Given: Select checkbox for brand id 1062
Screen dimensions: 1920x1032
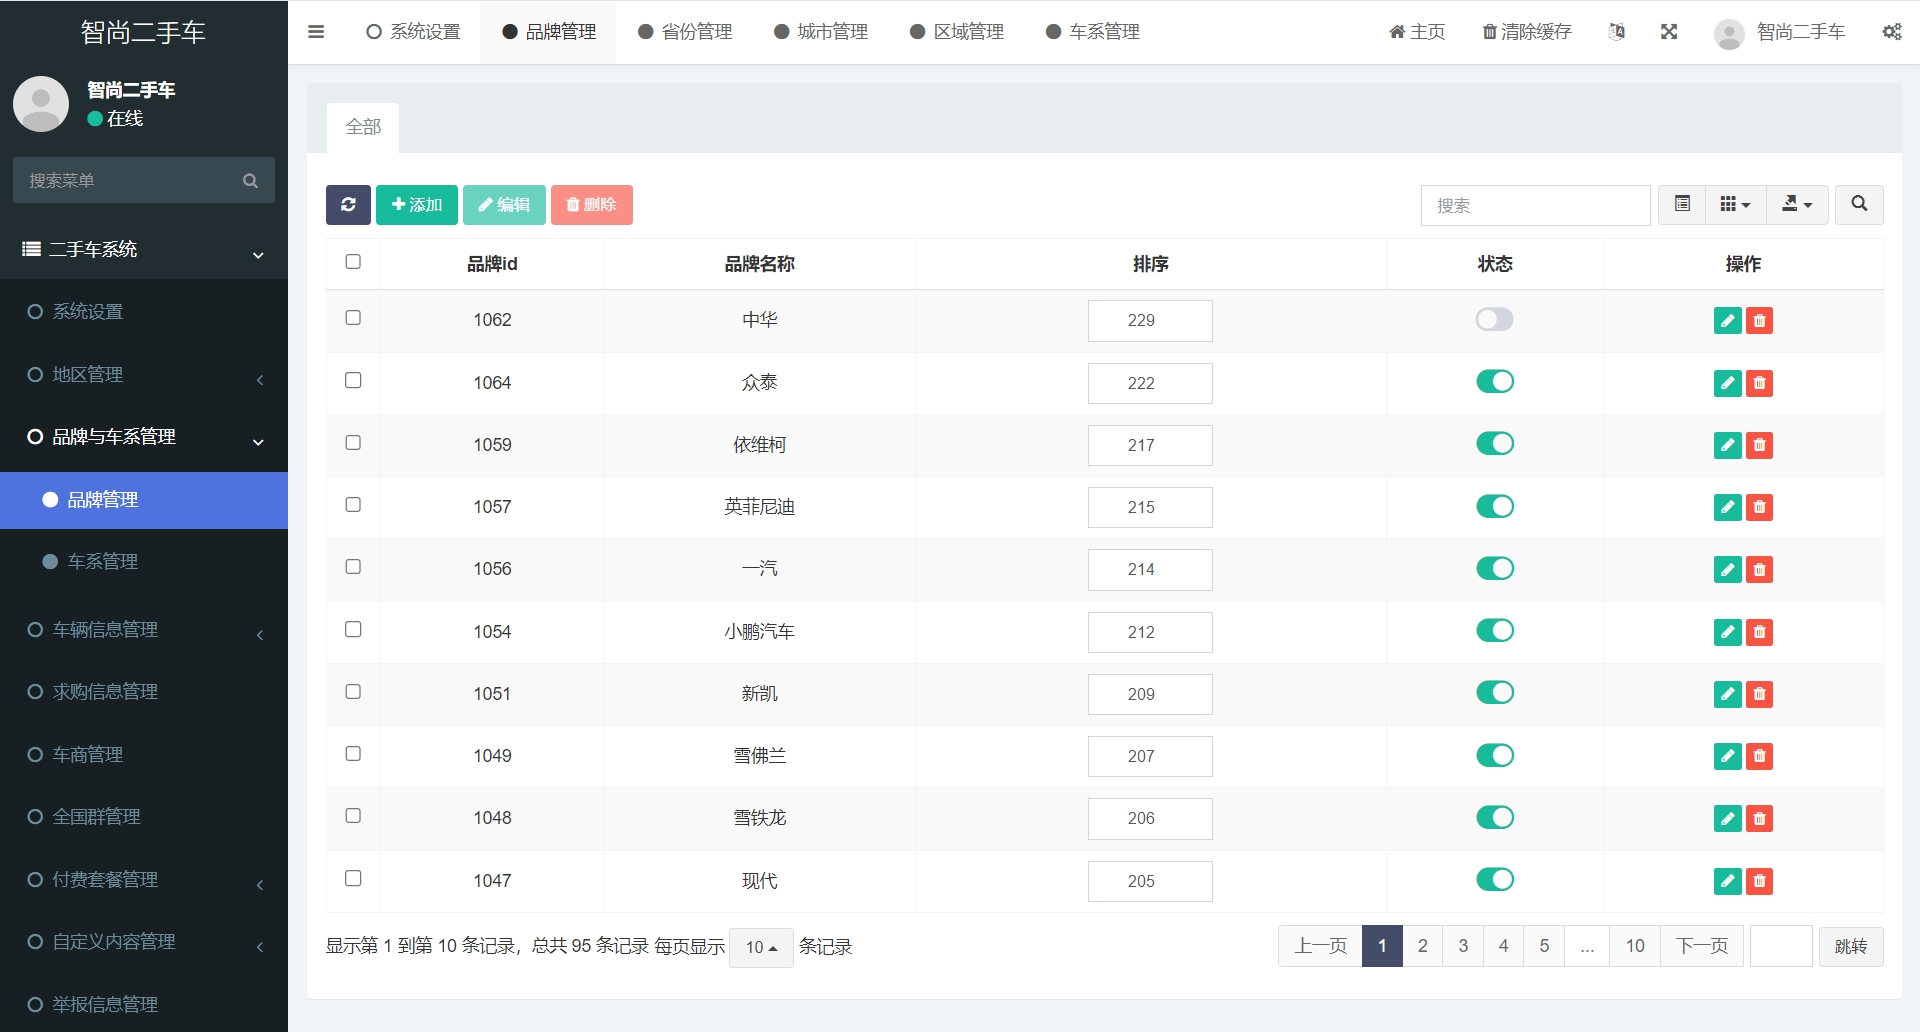Looking at the screenshot, I should [x=353, y=318].
